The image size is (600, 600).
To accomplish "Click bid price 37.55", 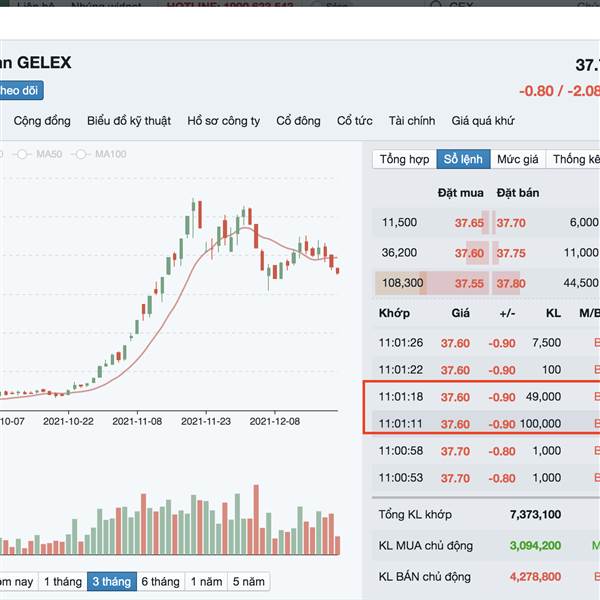I will tap(469, 283).
